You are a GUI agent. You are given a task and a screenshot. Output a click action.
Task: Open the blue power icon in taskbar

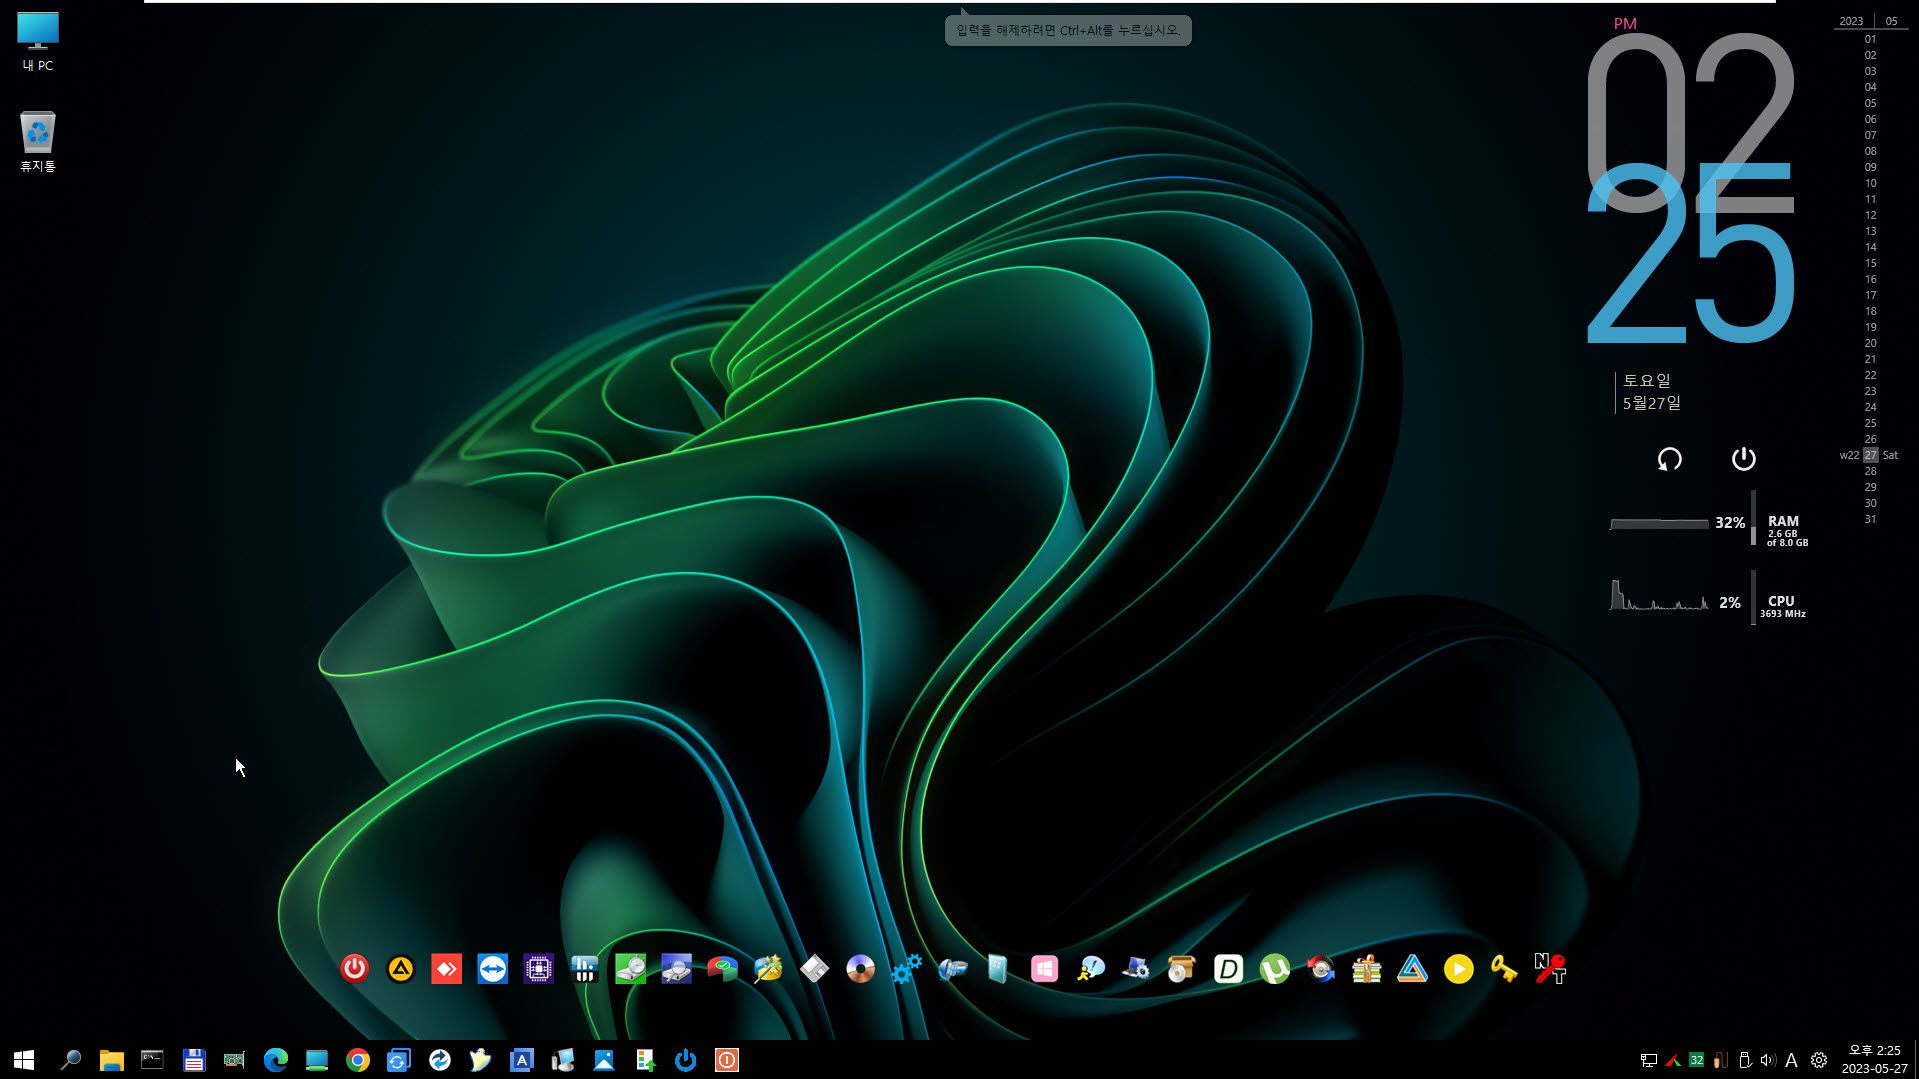[x=685, y=1060]
